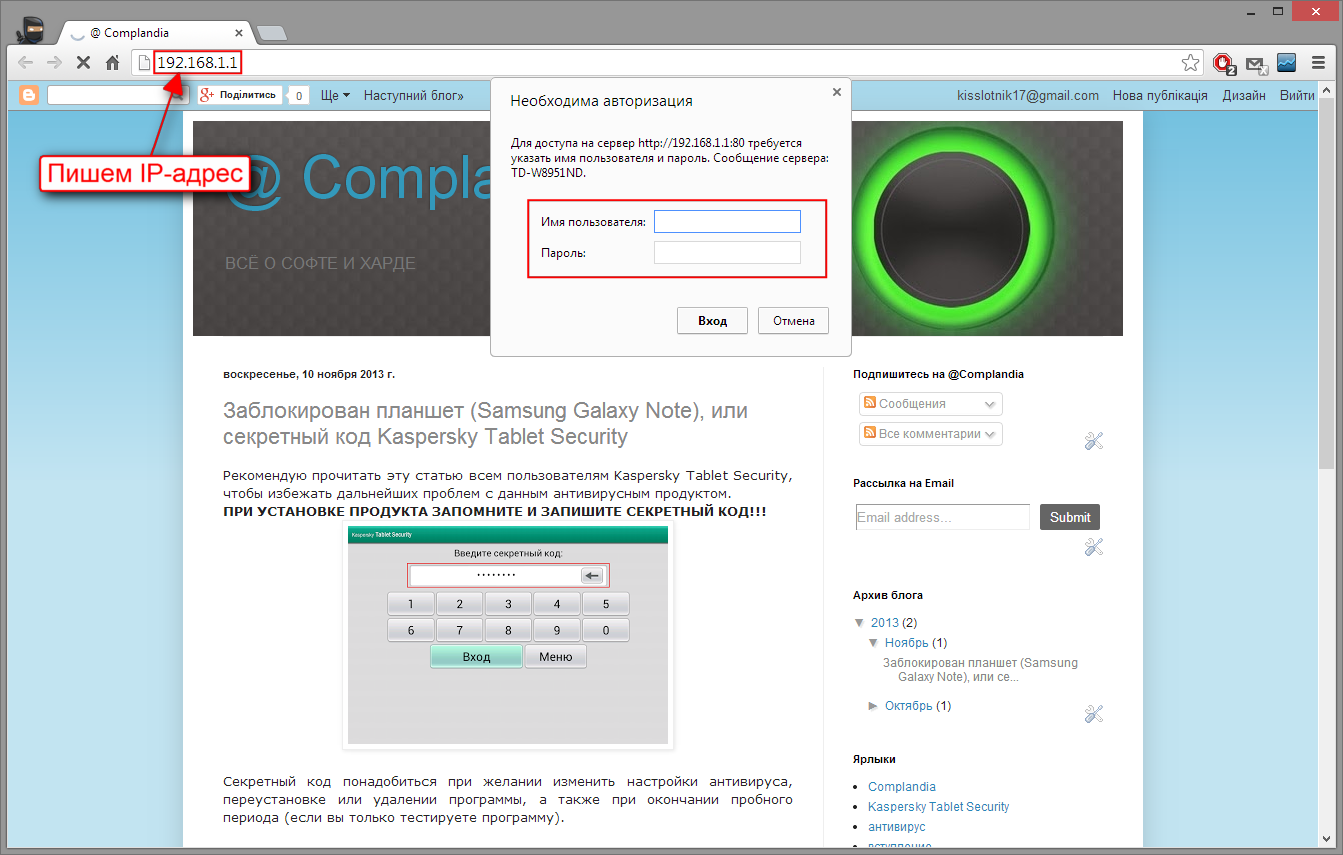Viewport: 1343px width, 855px height.
Task: Open archived post Заблокирован планшет (Samsung link
Action: 981,670
